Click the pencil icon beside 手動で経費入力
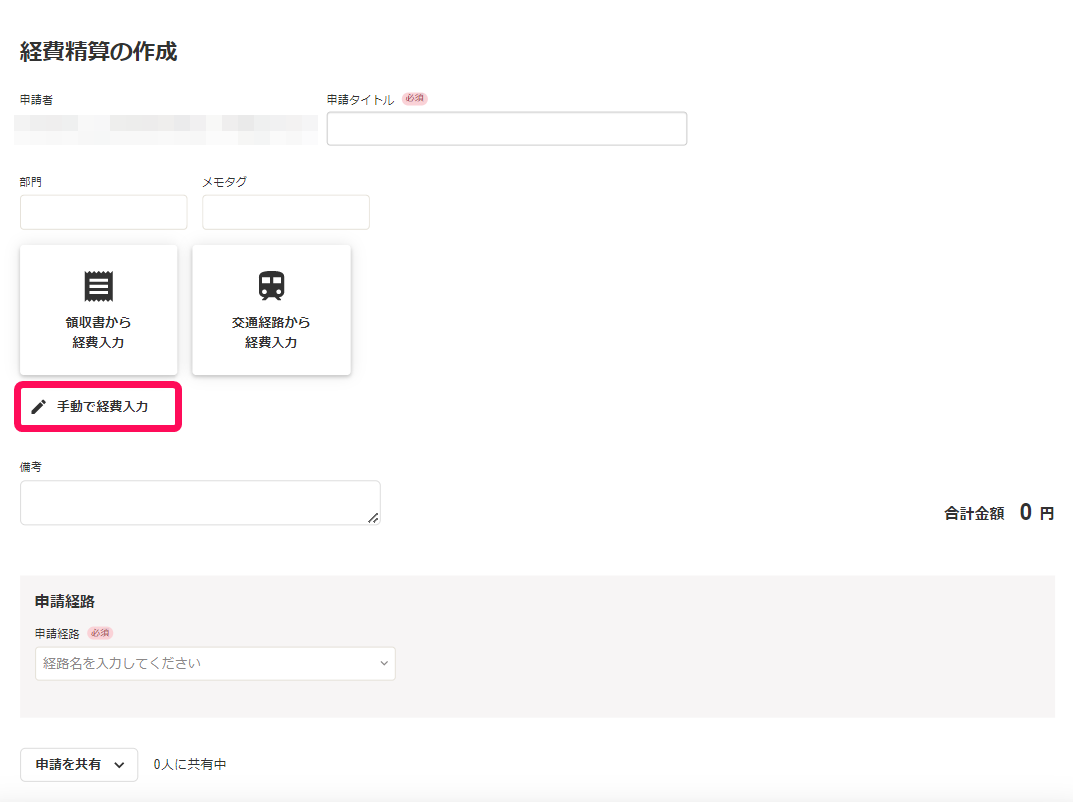The image size is (1073, 802). [x=39, y=406]
